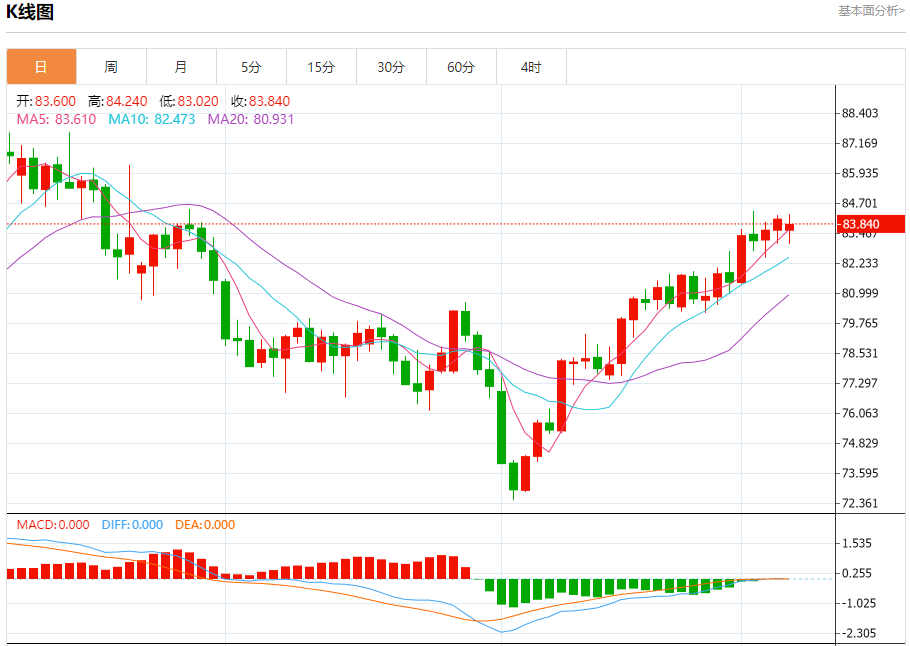The width and height of the screenshot is (910, 646).
Task: Switch to the 月 monthly tab
Action: coord(181,67)
